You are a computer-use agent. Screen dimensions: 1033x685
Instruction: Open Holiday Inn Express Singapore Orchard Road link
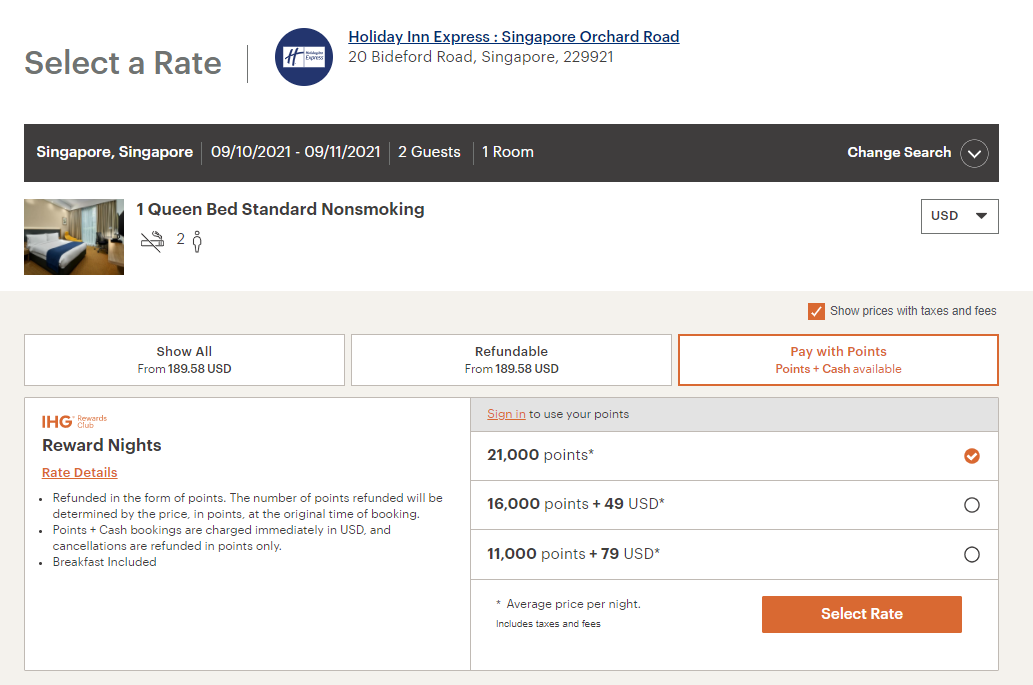pyautogui.click(x=514, y=37)
